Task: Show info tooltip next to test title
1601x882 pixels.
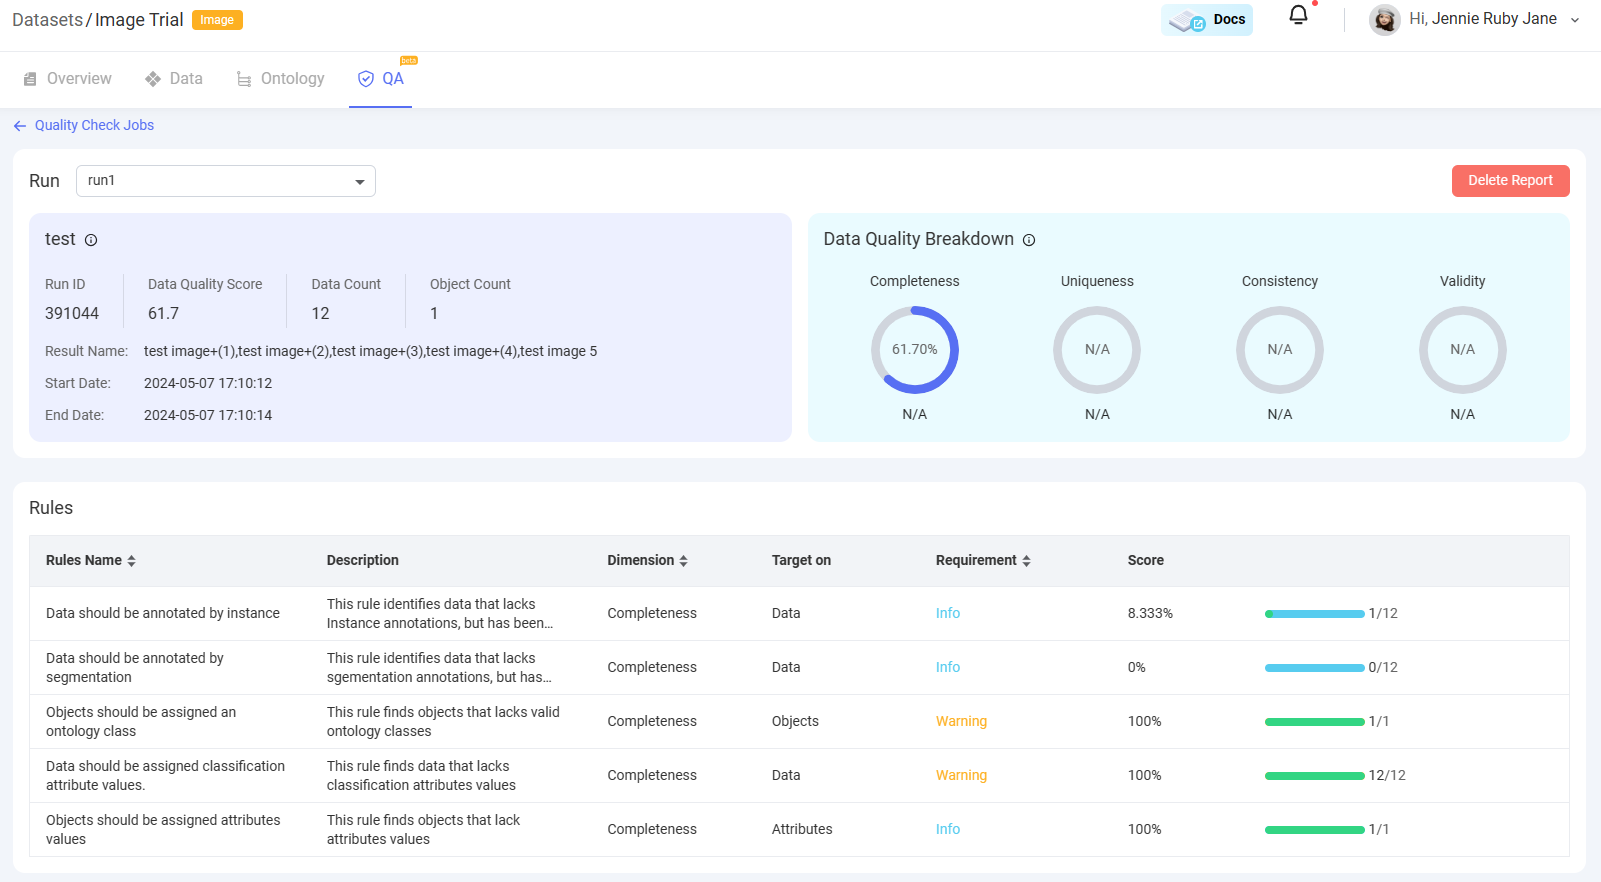Action: pyautogui.click(x=91, y=240)
